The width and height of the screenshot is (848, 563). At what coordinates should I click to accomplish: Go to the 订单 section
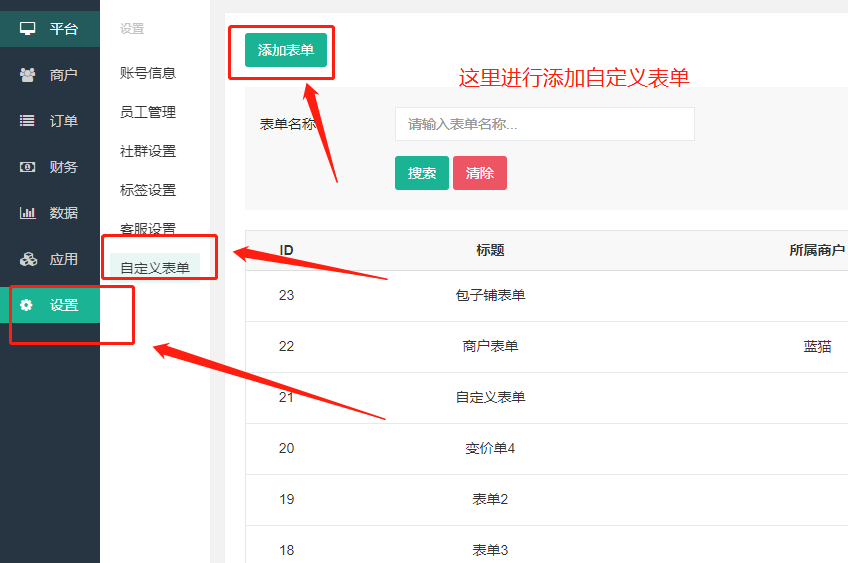[50, 121]
